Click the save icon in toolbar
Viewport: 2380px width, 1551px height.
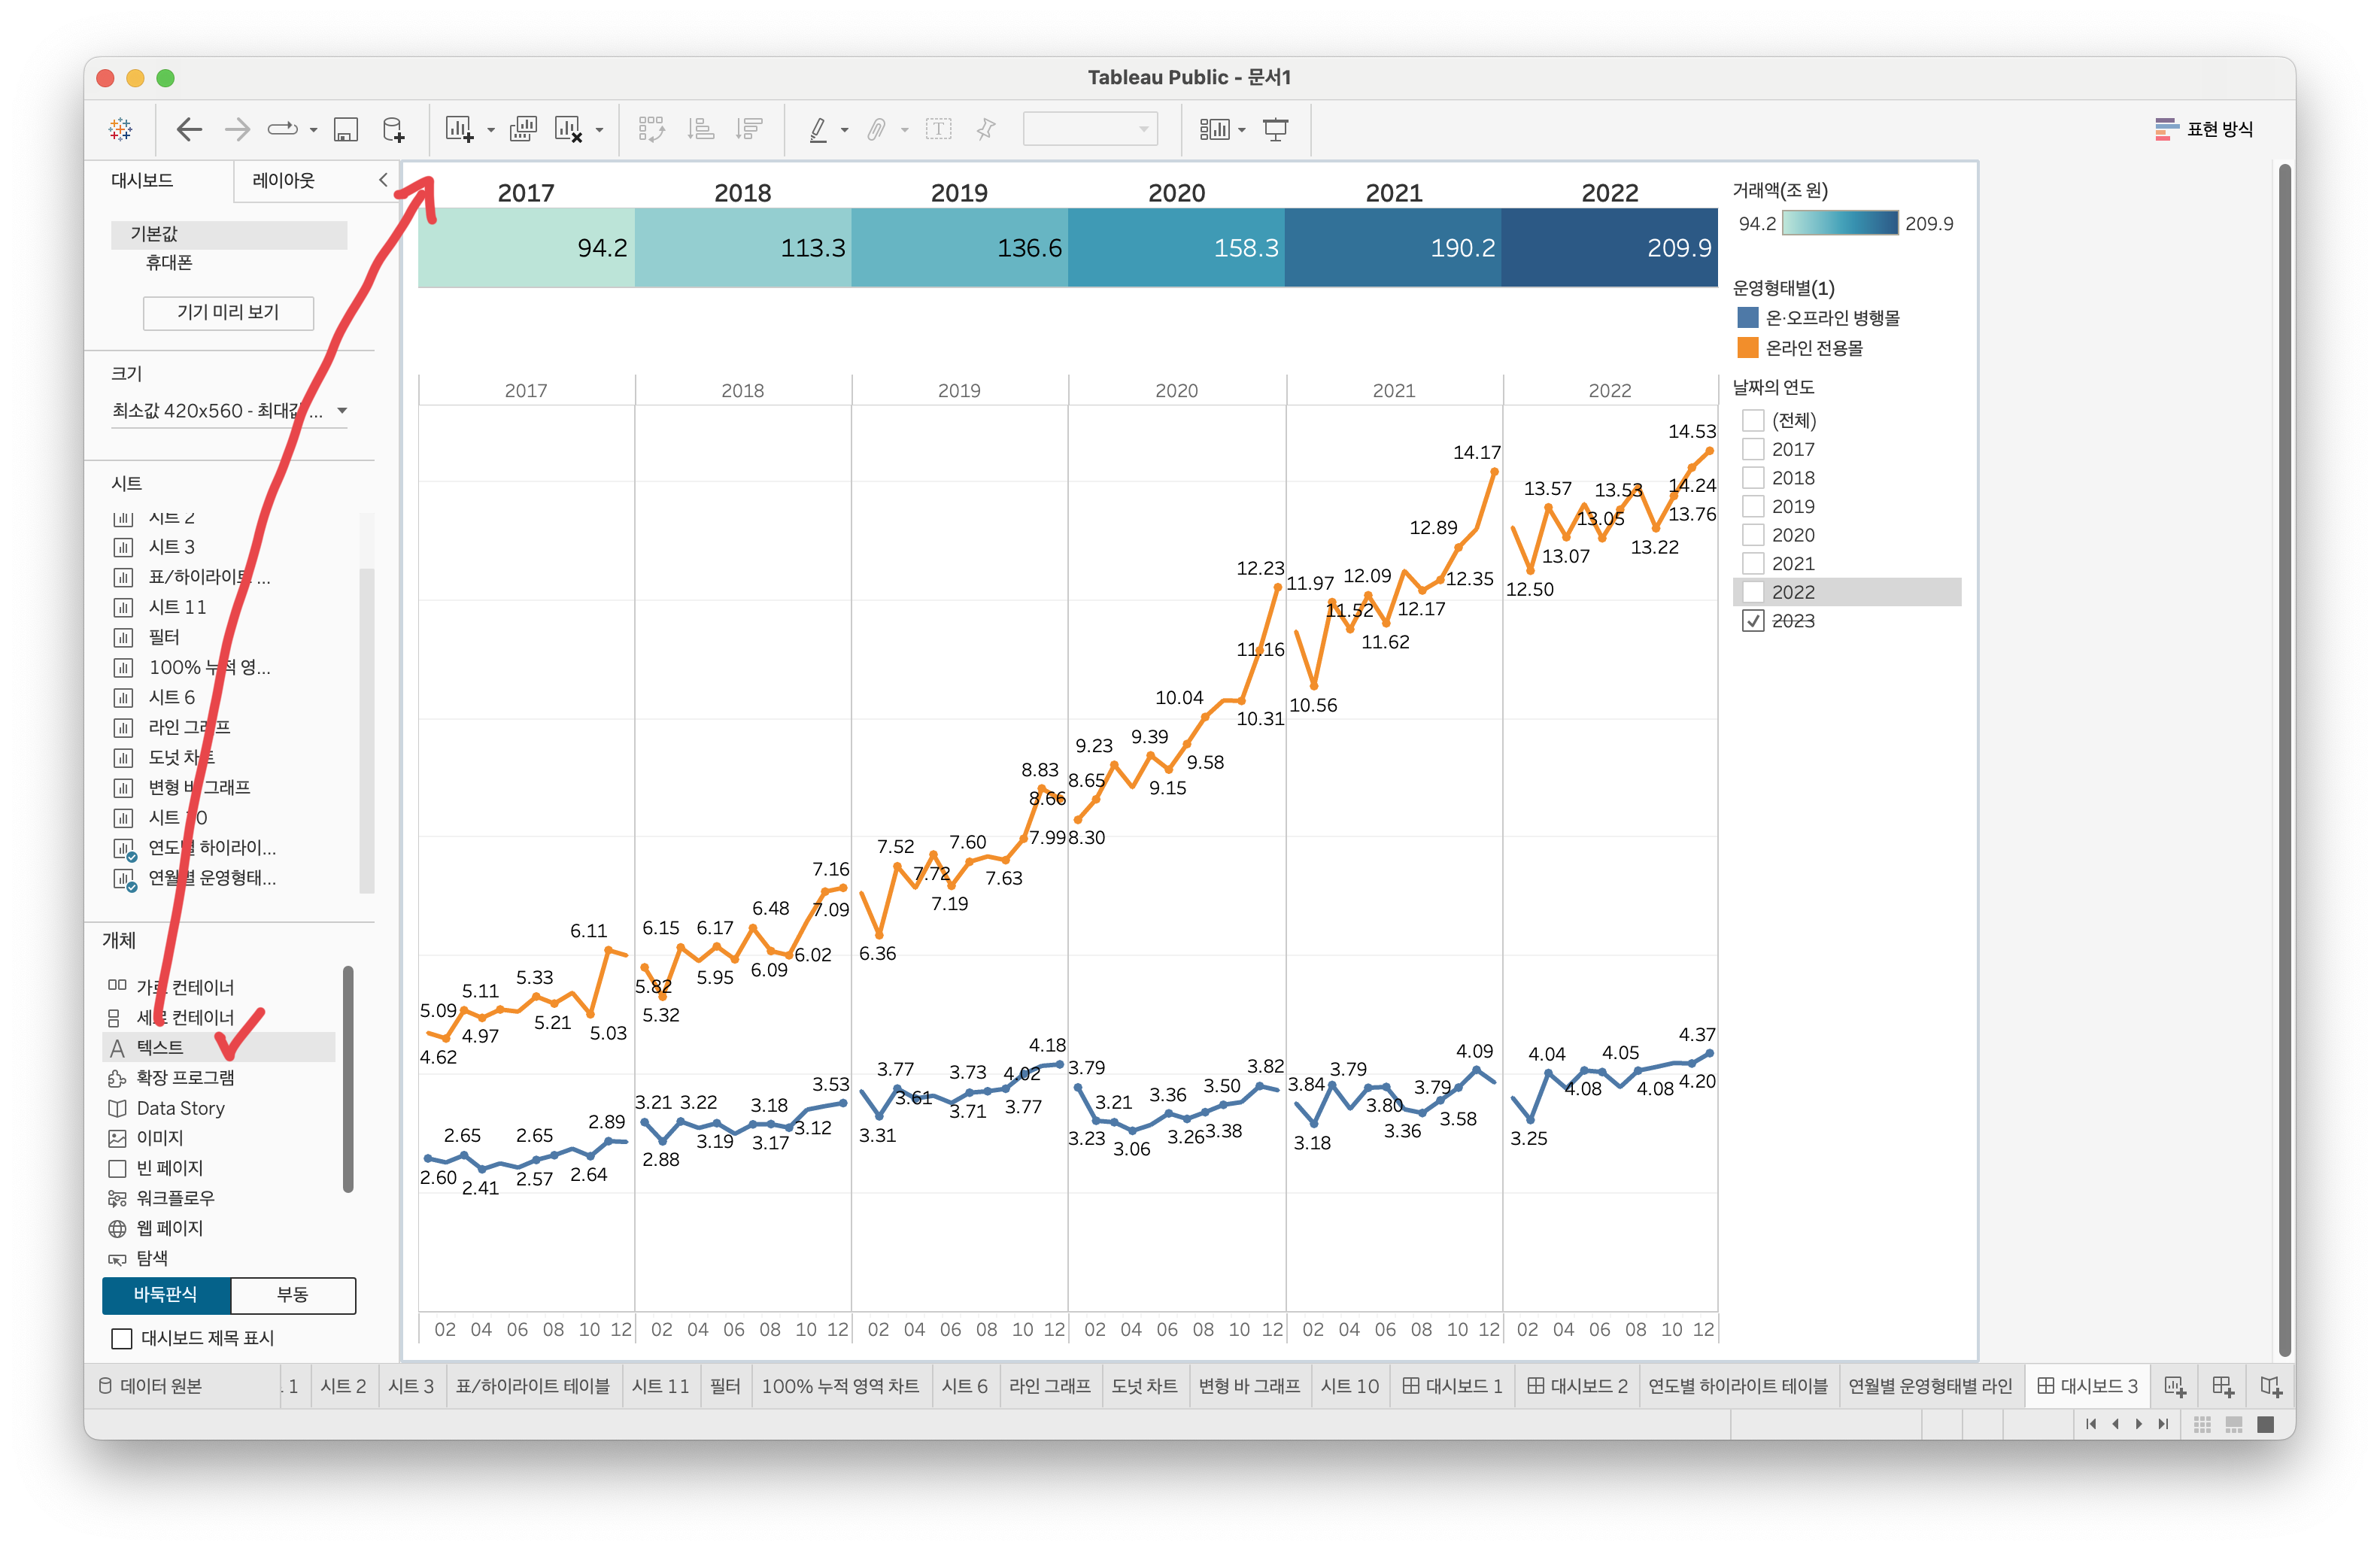tap(346, 129)
